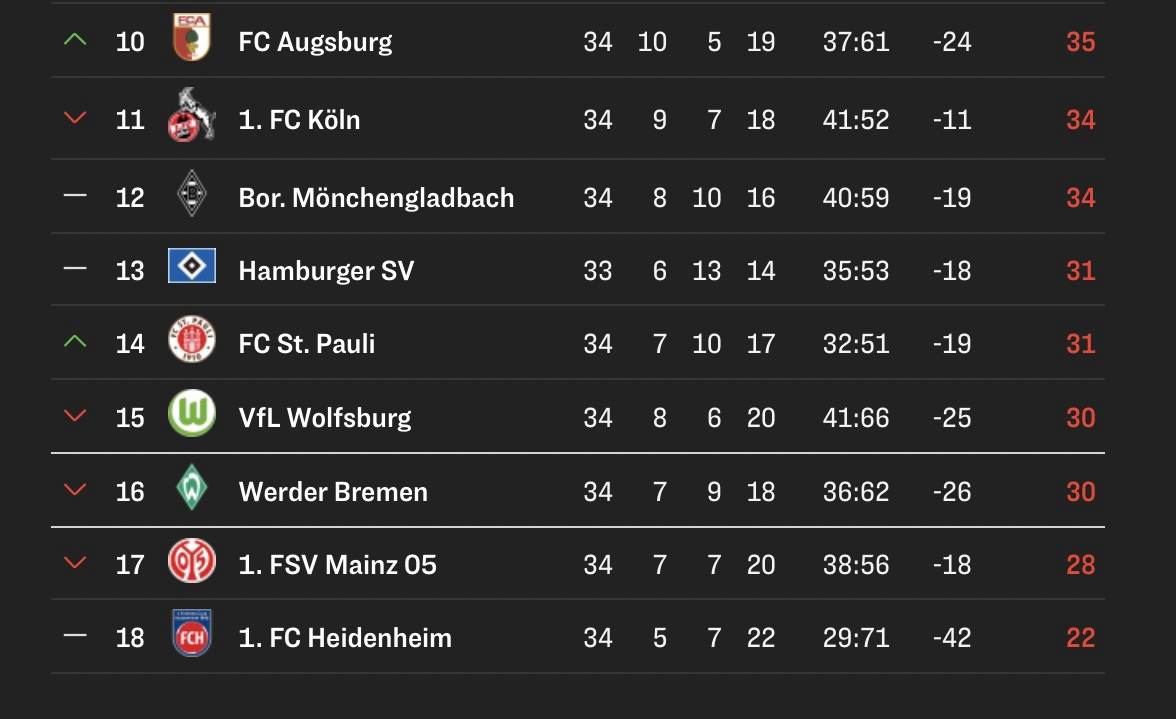Screen dimensions: 1176x719
Task: Click the 1. FC Heidenheim crest
Action: (x=191, y=634)
